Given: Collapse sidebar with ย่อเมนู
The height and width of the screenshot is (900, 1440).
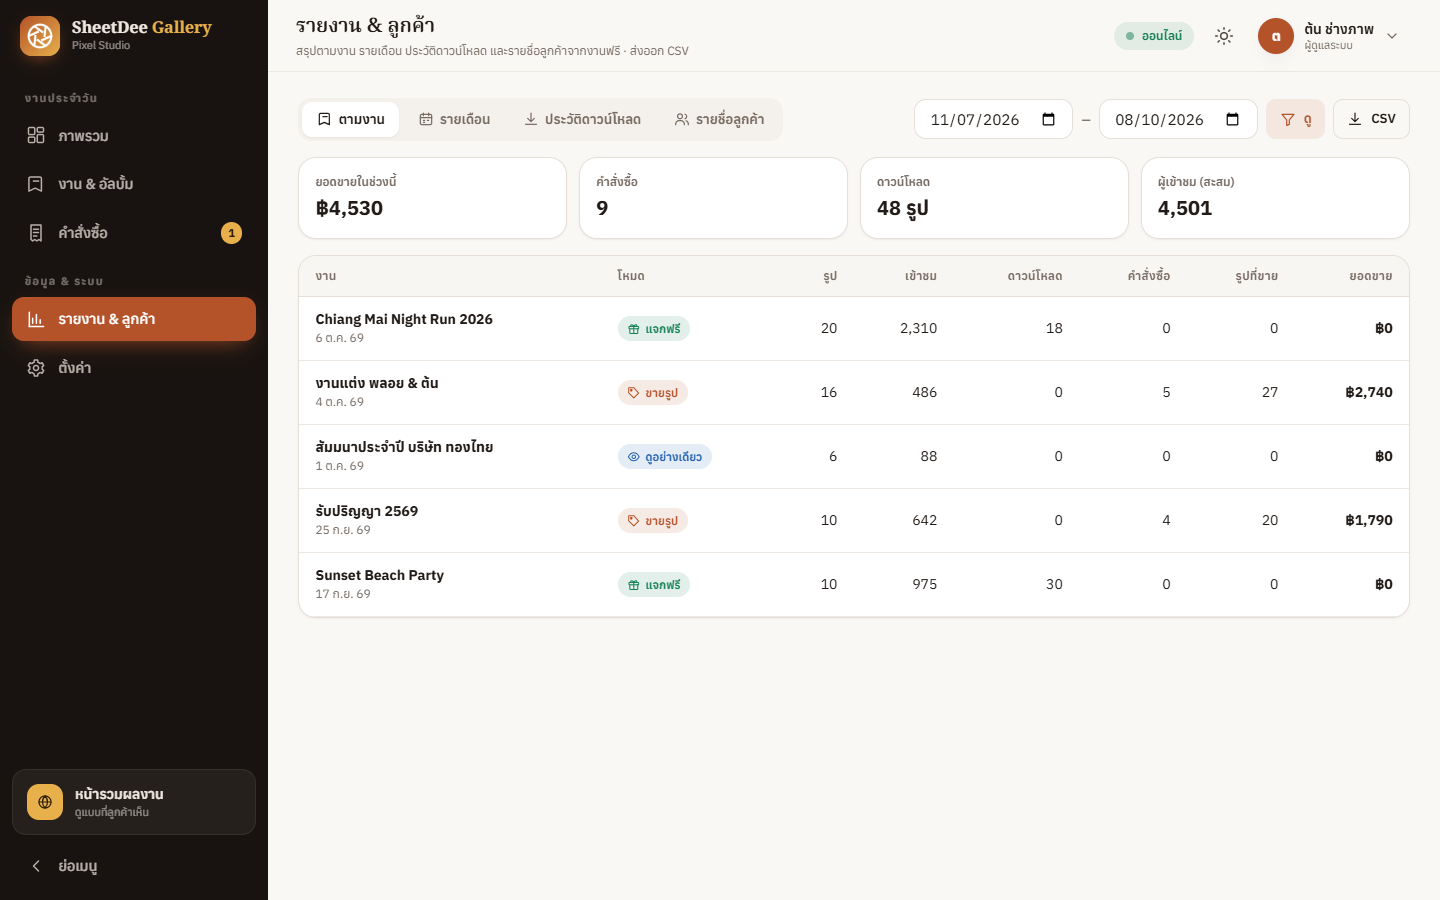Looking at the screenshot, I should tap(134, 866).
